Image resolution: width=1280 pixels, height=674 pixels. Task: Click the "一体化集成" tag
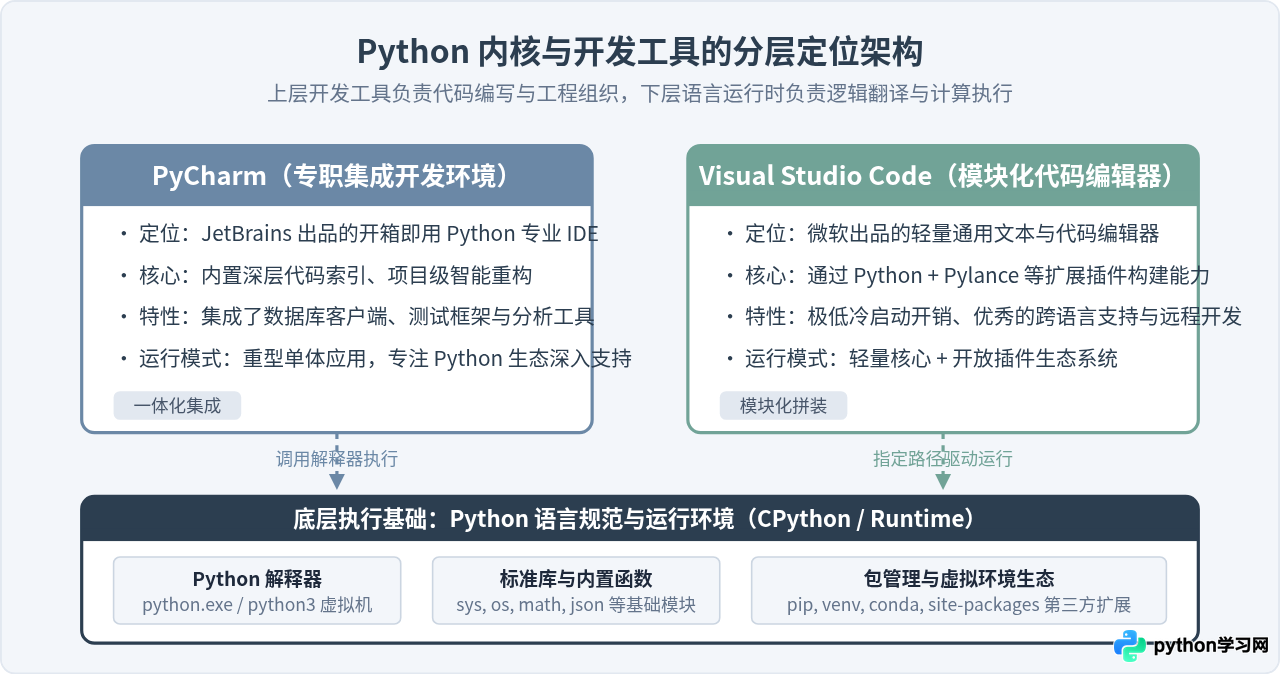(x=177, y=405)
